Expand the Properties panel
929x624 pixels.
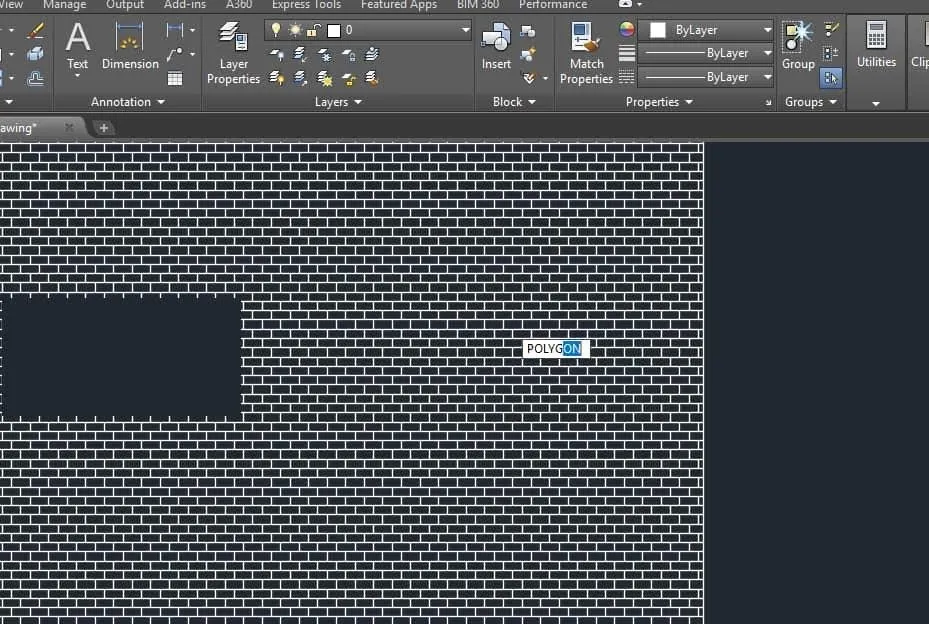pos(659,102)
